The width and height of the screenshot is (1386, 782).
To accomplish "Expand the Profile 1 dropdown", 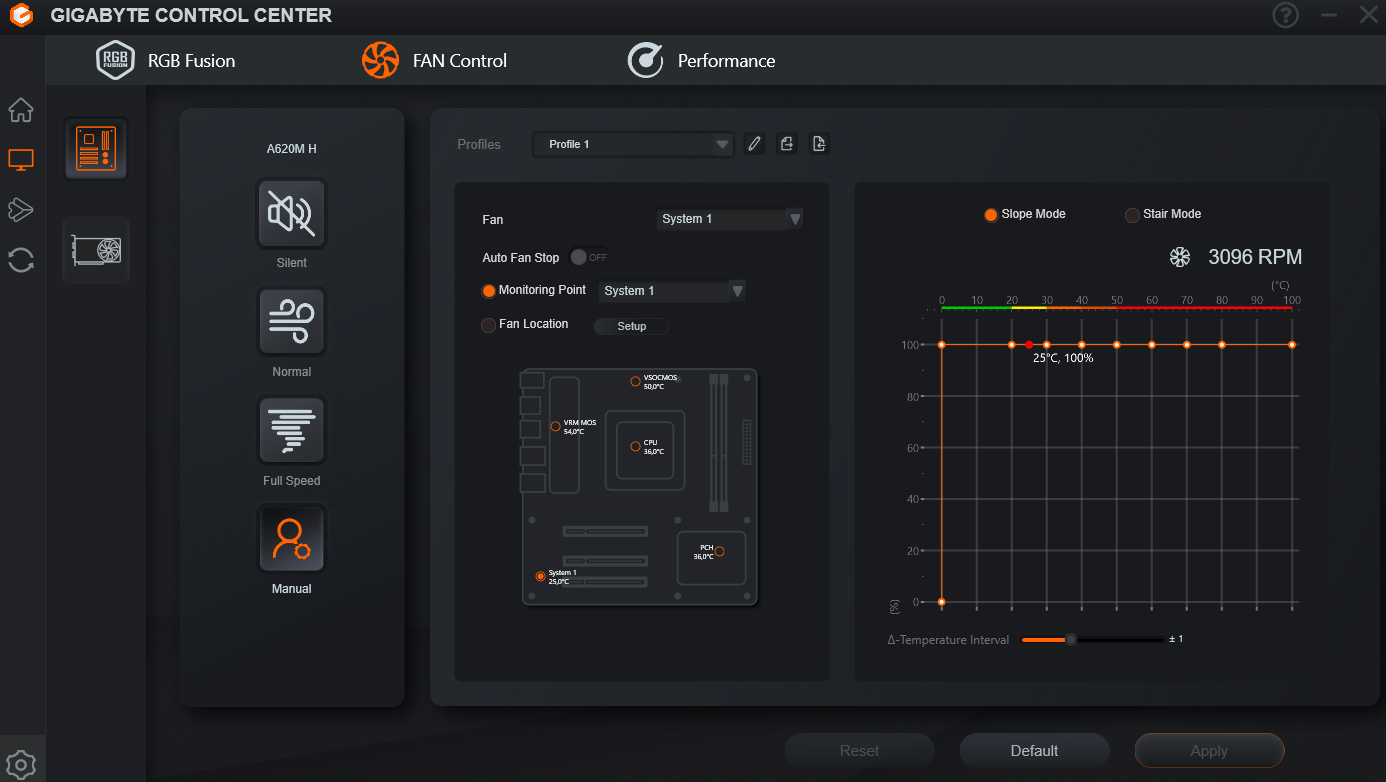I will [x=634, y=144].
